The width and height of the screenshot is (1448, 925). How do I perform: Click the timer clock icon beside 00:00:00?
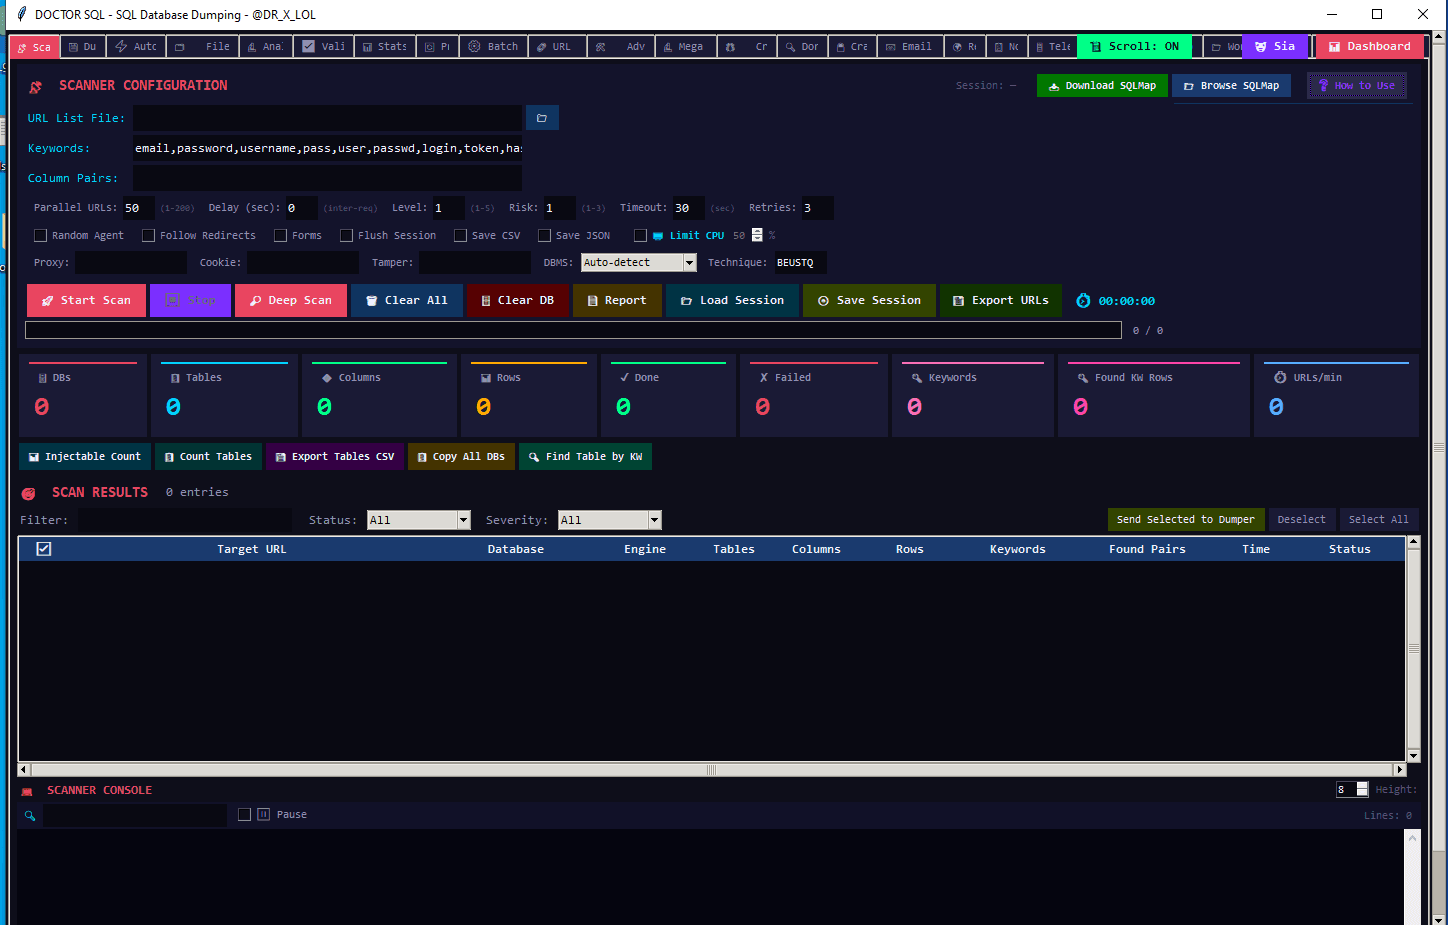[x=1083, y=301]
